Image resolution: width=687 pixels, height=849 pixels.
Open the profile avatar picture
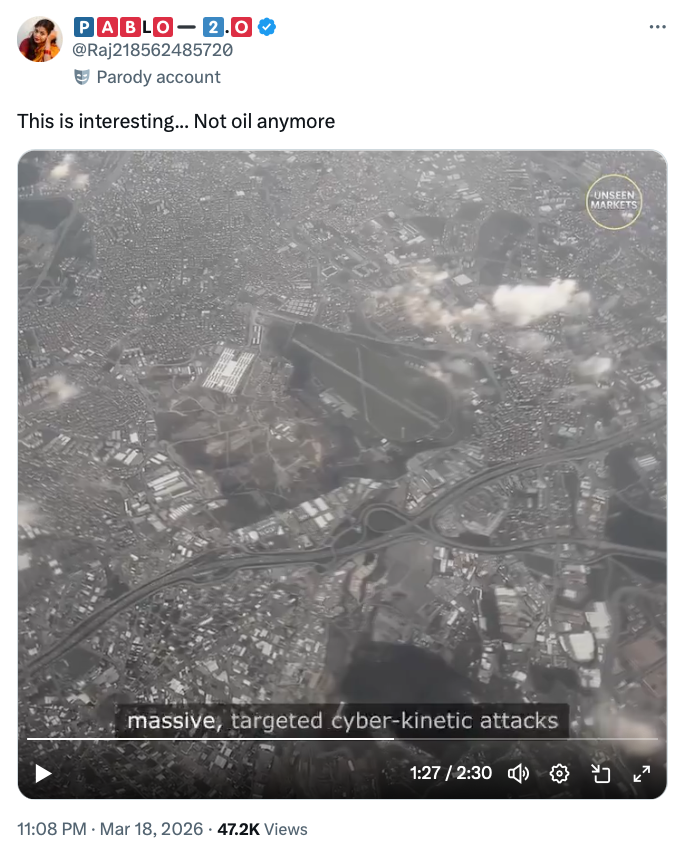tap(40, 39)
